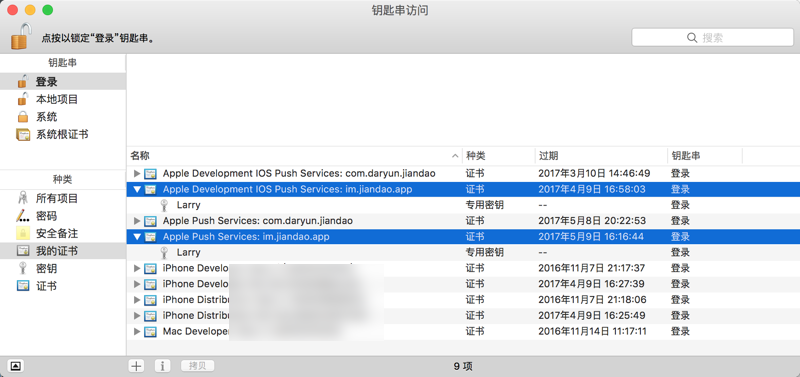The width and height of the screenshot is (800, 377).
Task: Click the add item plus button
Action: pyautogui.click(x=136, y=366)
